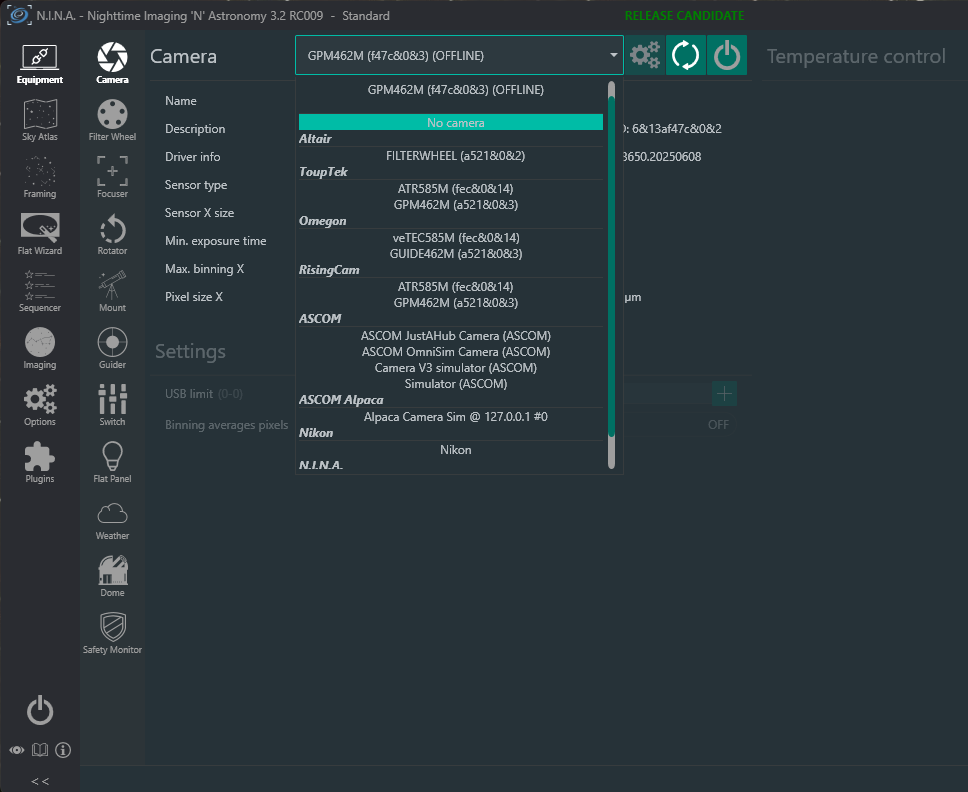The width and height of the screenshot is (968, 792).
Task: Click the USB limit plus button
Action: pos(724,394)
